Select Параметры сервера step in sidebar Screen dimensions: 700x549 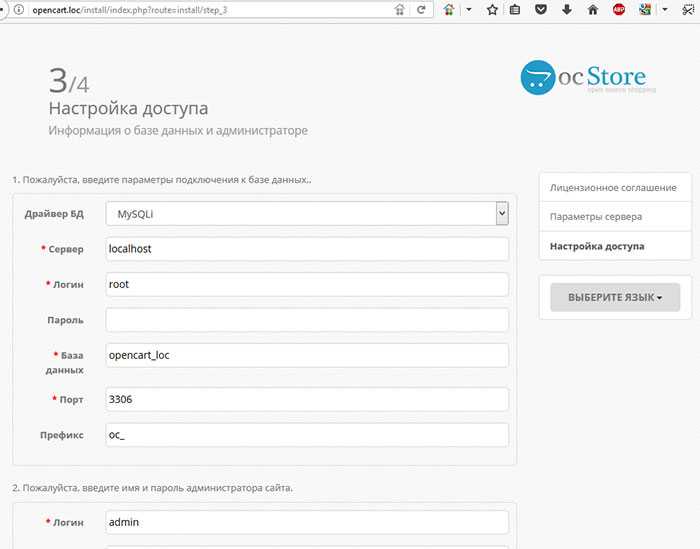pyautogui.click(x=615, y=216)
